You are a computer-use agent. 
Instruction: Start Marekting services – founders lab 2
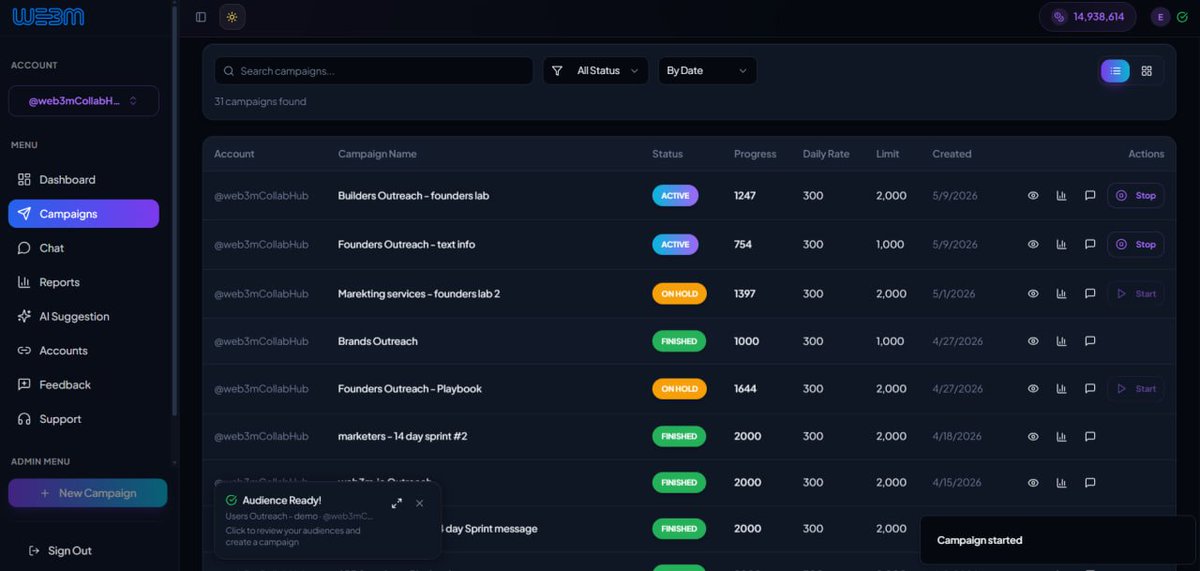point(1136,294)
